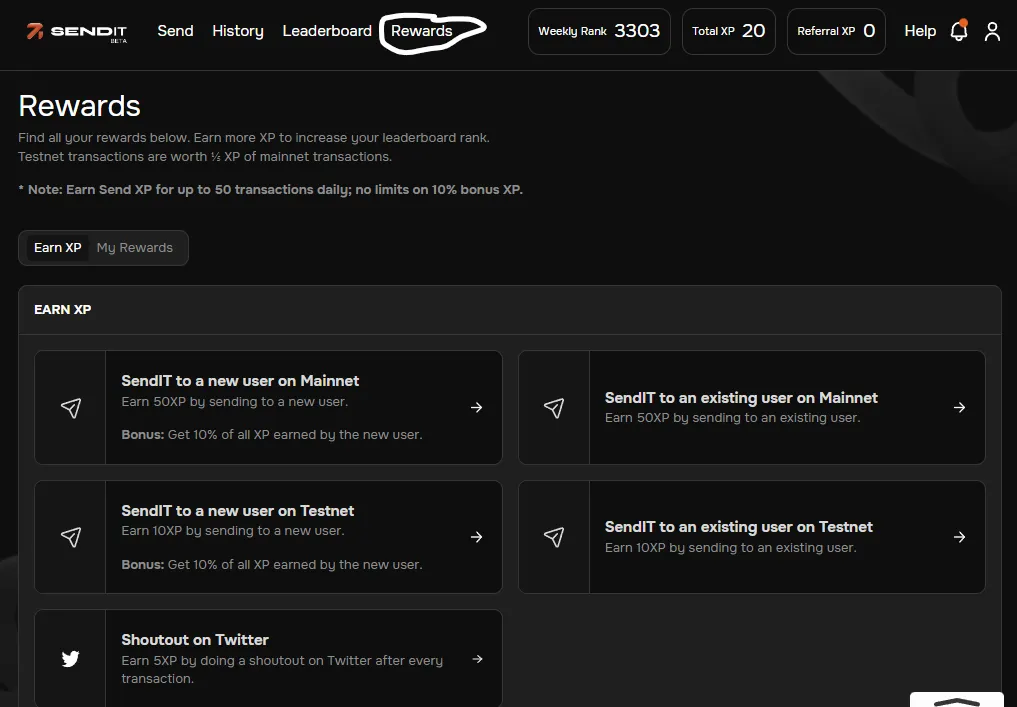This screenshot has width=1017, height=707.
Task: Click paper plane icon for new user Testnet
Action: pos(71,536)
